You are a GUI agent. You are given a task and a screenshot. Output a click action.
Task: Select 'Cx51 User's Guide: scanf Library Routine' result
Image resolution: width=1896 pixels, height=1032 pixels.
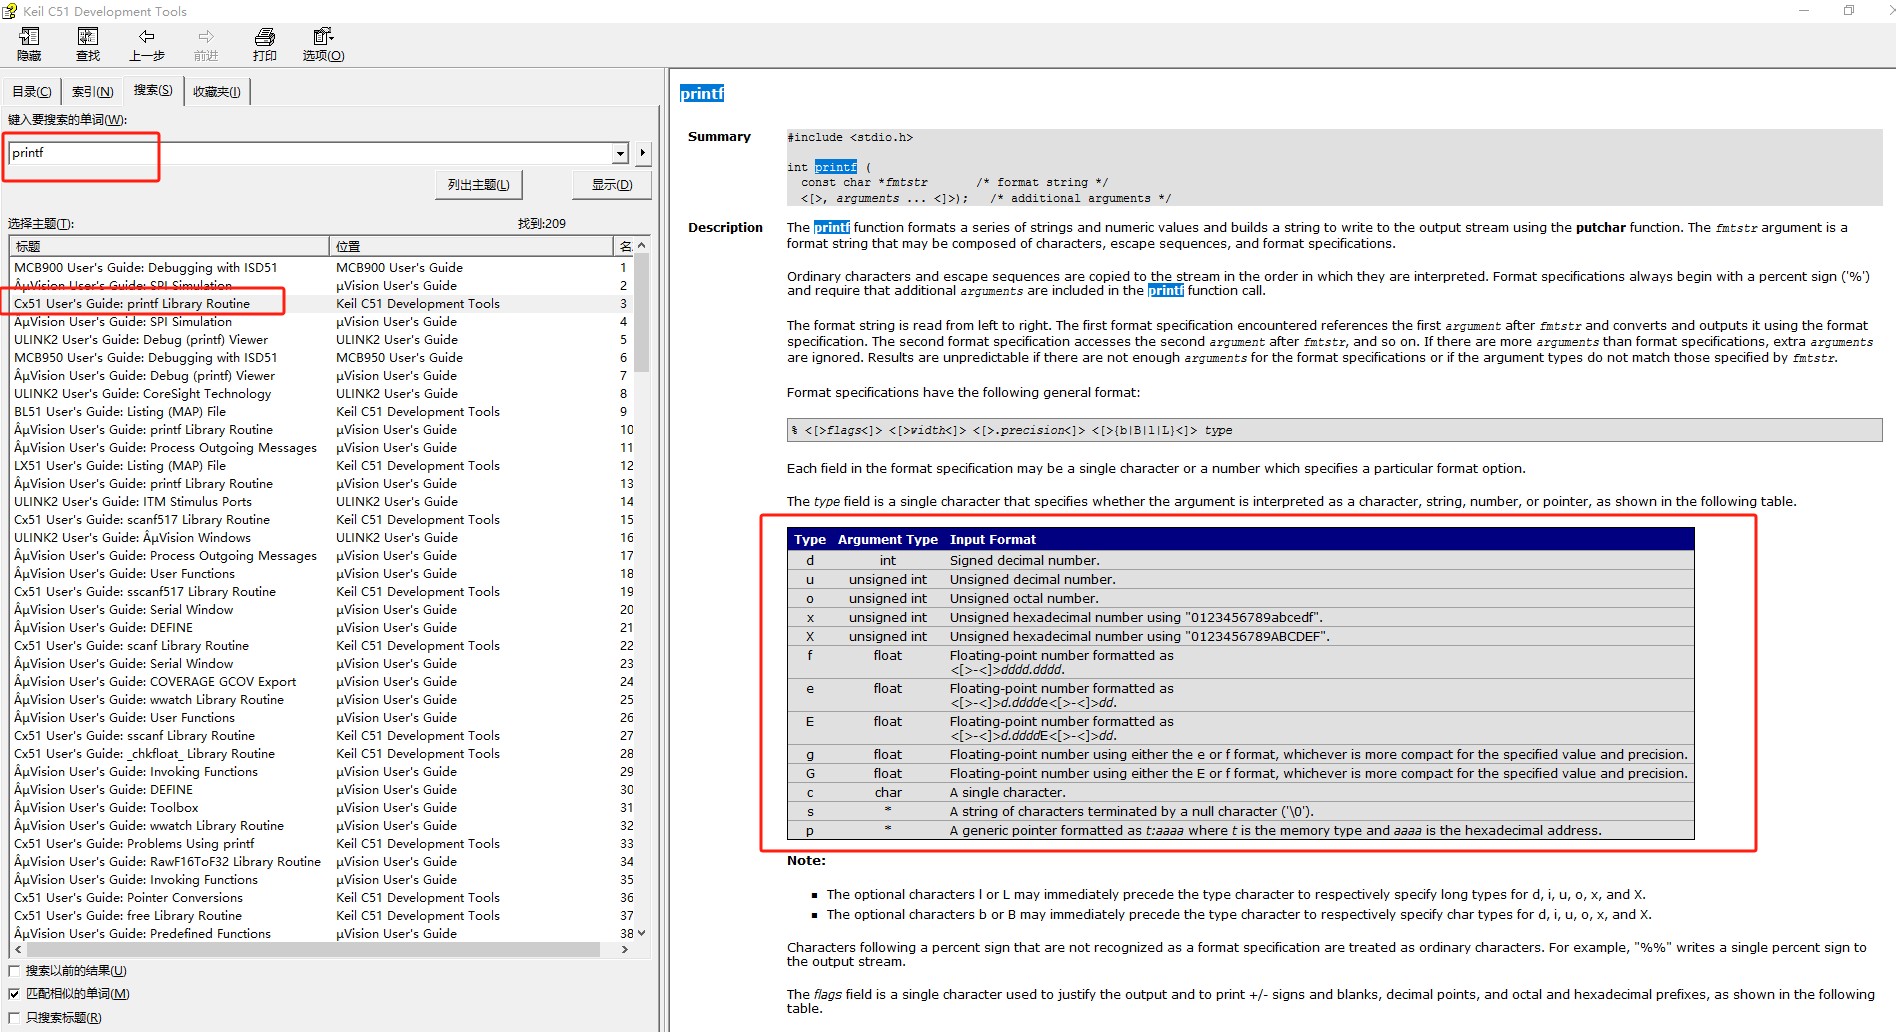pos(131,646)
